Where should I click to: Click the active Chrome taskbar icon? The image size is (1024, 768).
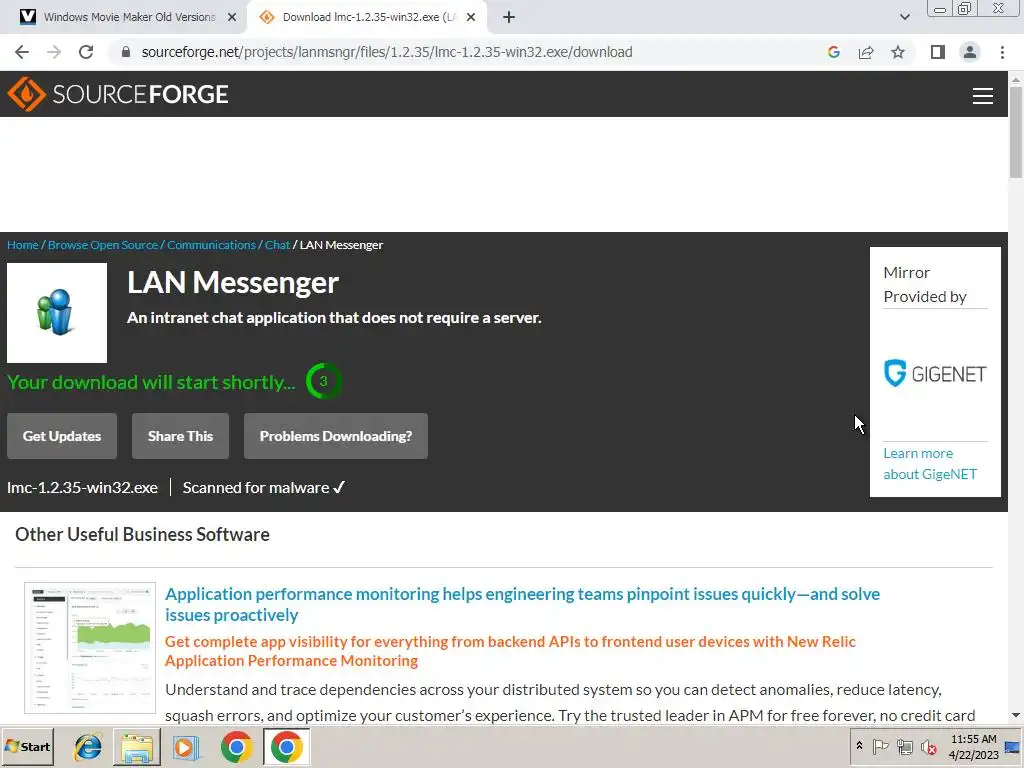287,747
